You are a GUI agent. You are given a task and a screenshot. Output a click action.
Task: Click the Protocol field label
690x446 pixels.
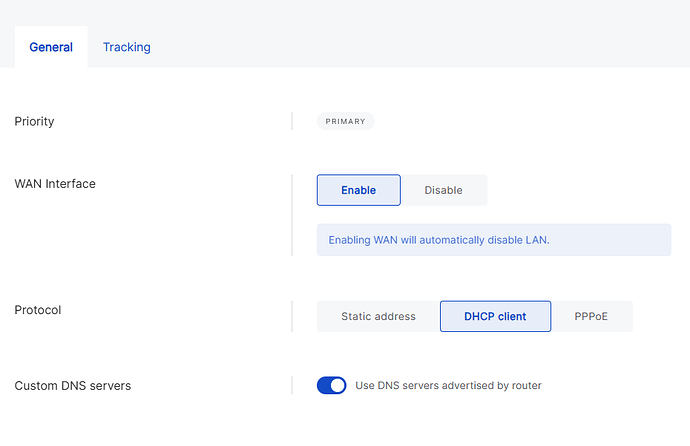(38, 310)
